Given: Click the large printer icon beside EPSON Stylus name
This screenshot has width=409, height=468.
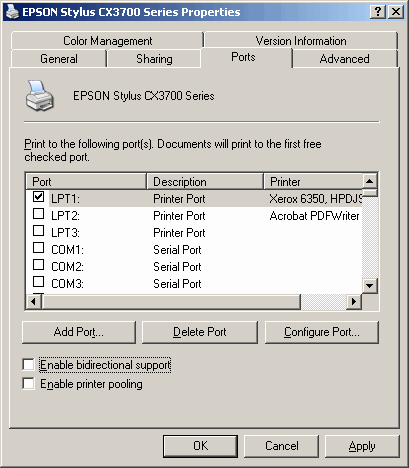Looking at the screenshot, I should point(39,96).
